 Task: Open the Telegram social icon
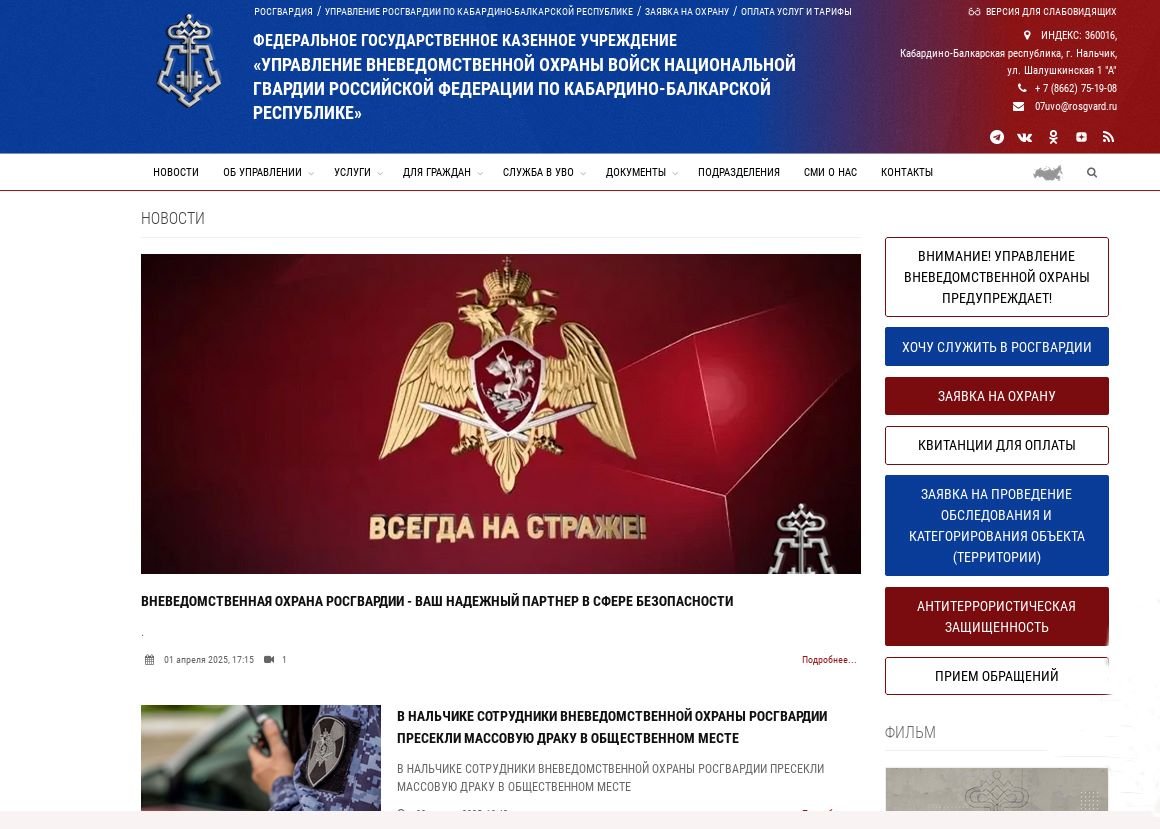click(x=997, y=137)
